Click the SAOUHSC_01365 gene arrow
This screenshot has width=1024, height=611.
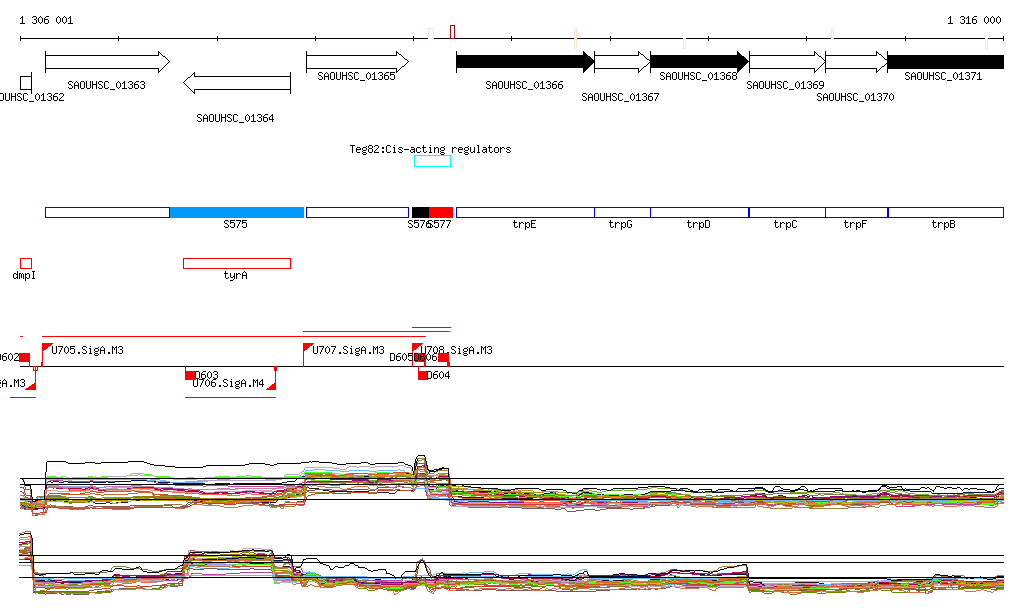(357, 61)
